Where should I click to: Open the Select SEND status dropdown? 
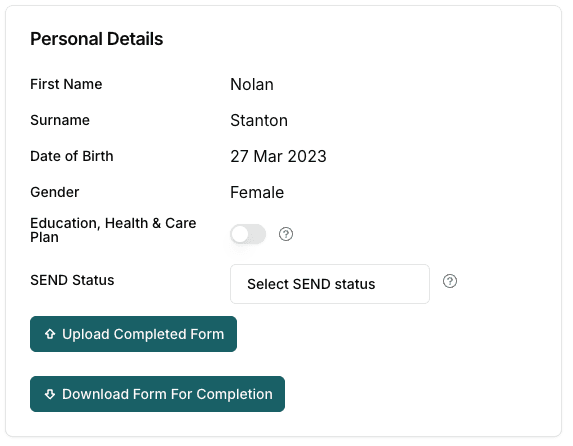(x=330, y=284)
